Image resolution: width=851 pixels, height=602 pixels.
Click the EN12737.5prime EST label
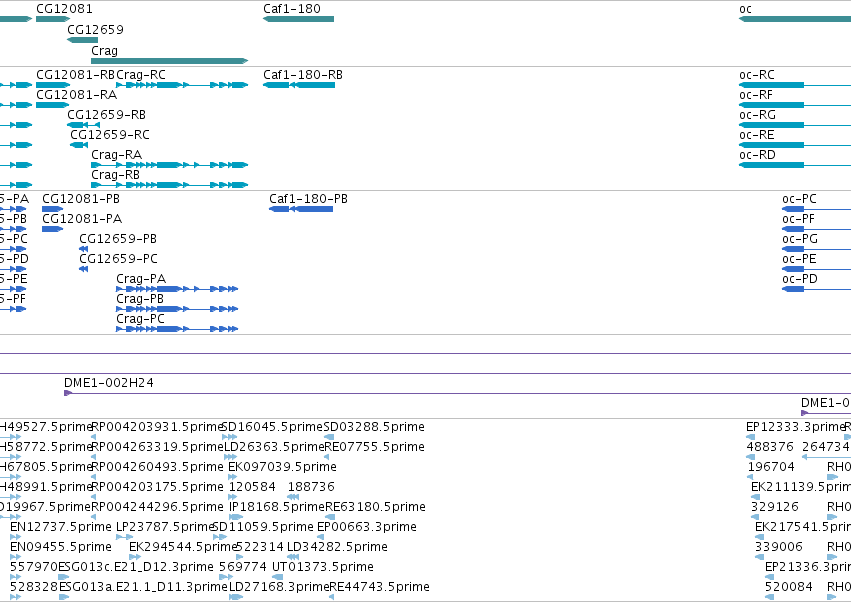click(61, 527)
